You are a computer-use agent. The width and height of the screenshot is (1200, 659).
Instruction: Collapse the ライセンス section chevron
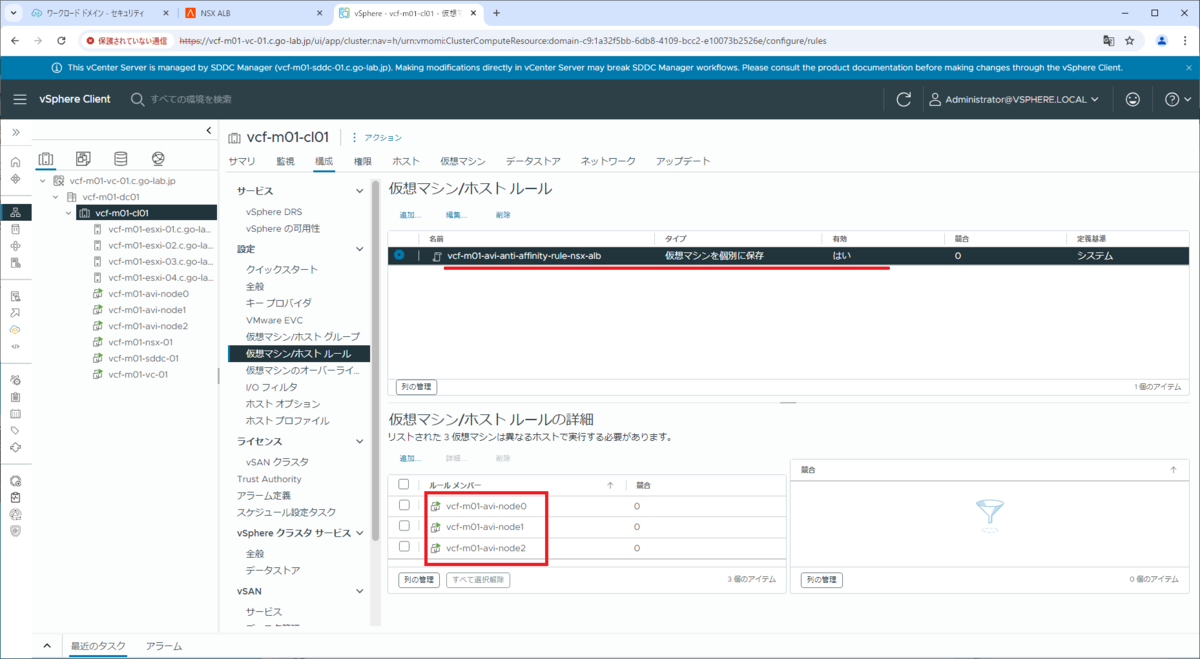tap(360, 441)
